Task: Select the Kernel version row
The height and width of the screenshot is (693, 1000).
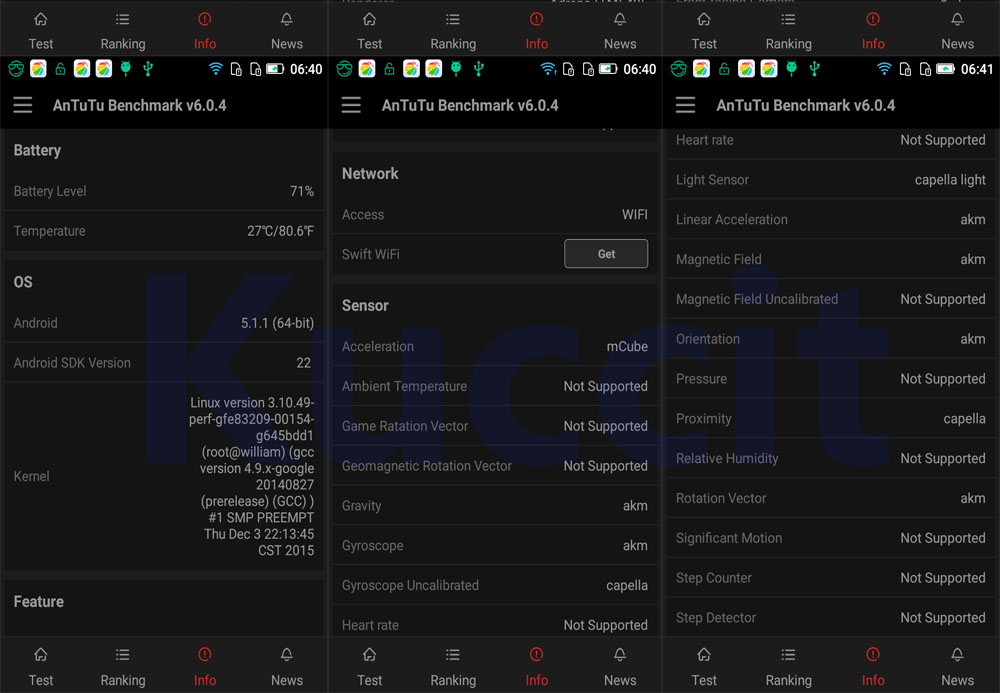Action: (x=164, y=476)
